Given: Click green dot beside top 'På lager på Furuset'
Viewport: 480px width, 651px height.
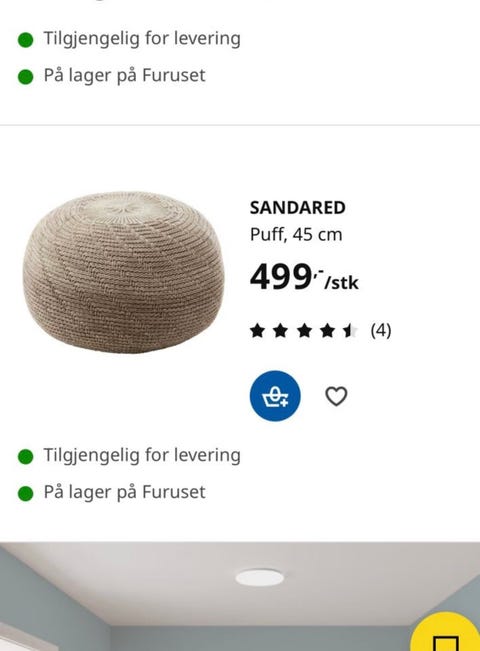Looking at the screenshot, I should click(26, 77).
